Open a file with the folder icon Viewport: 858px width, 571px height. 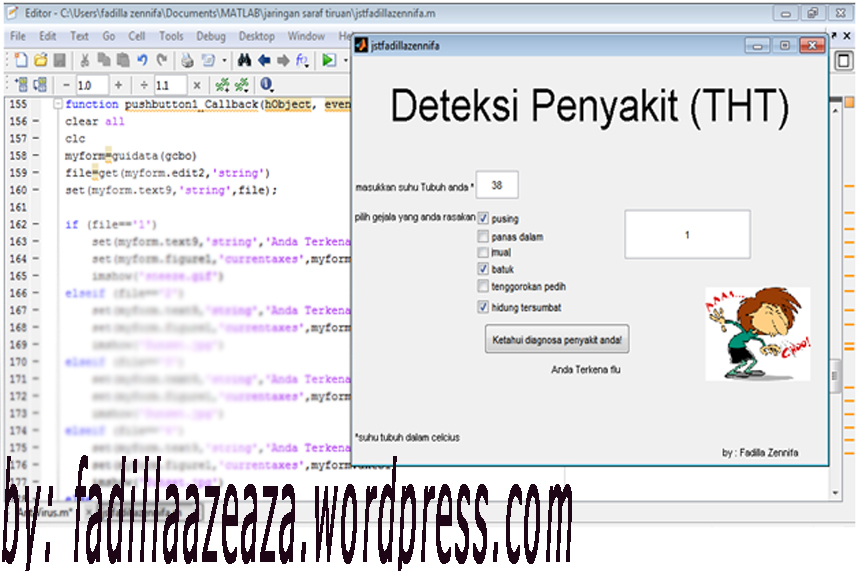click(x=42, y=60)
